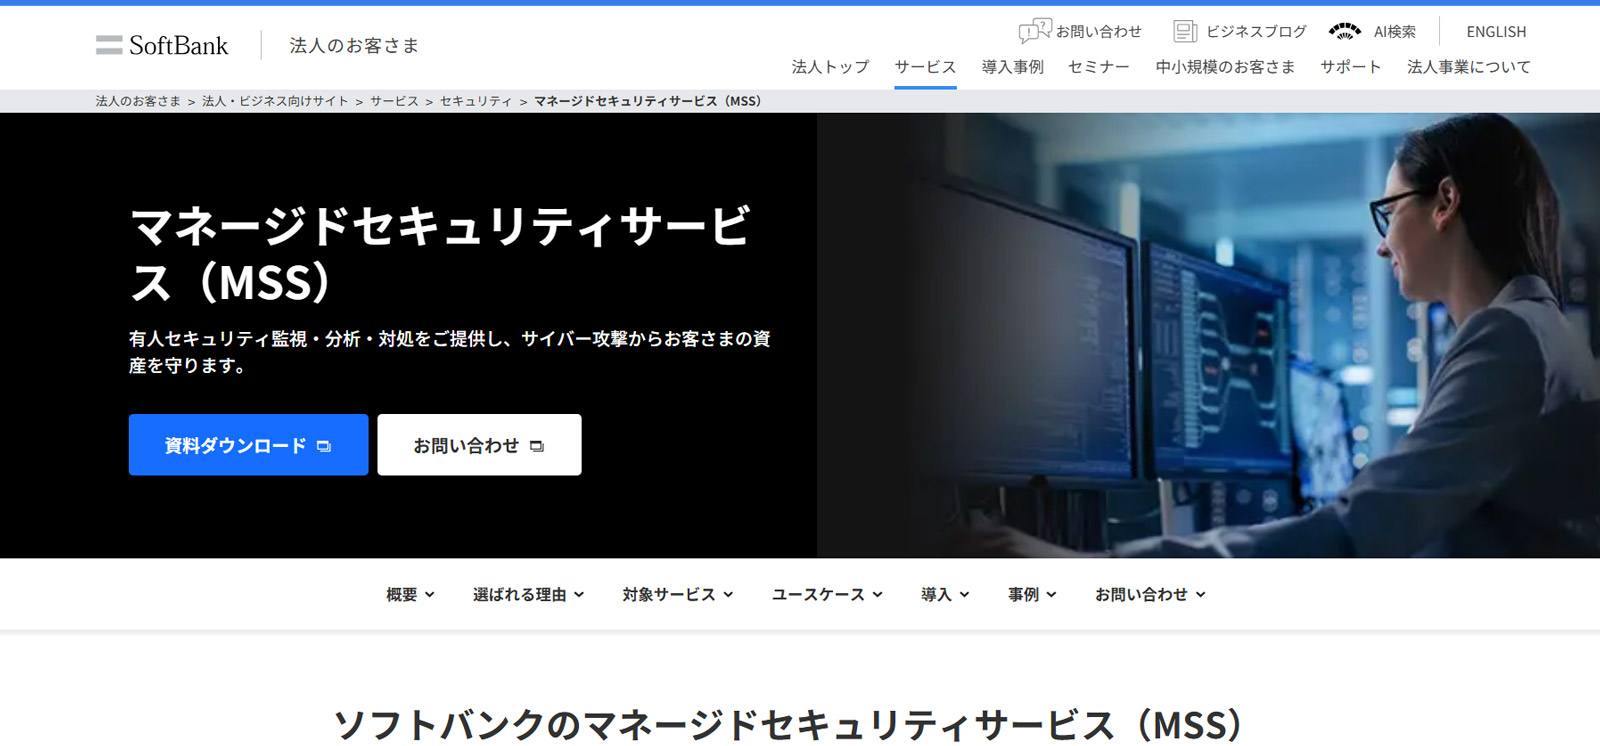The width and height of the screenshot is (1600, 746).
Task: Jump to 選ばれる理由 section anchor
Action: click(519, 594)
